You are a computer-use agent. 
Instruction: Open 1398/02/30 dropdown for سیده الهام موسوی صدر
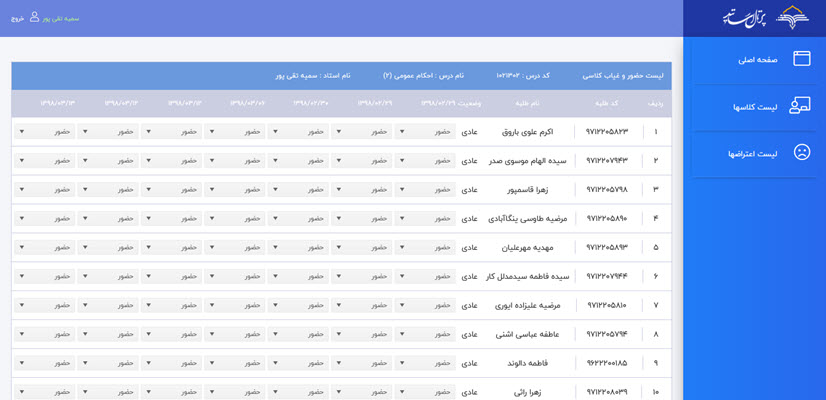pyautogui.click(x=298, y=161)
